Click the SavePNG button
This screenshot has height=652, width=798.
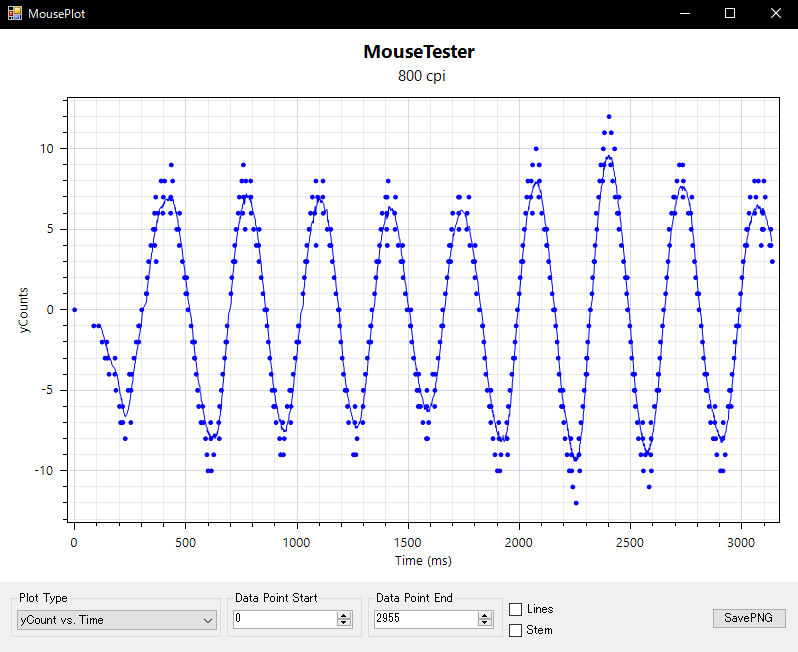749,618
